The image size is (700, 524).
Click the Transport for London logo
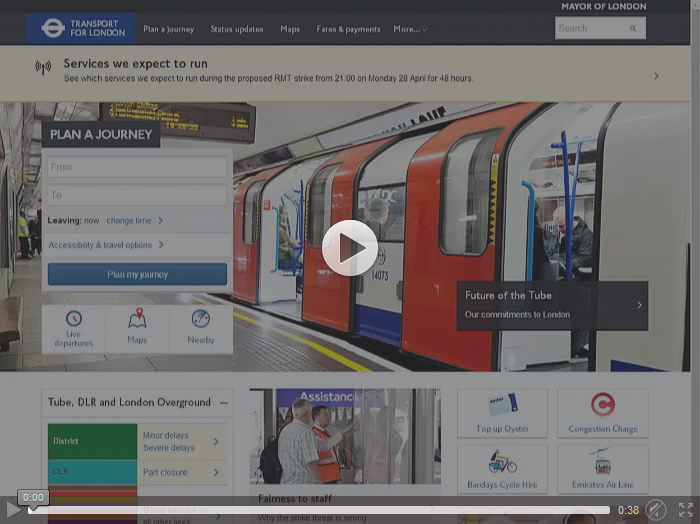point(81,28)
